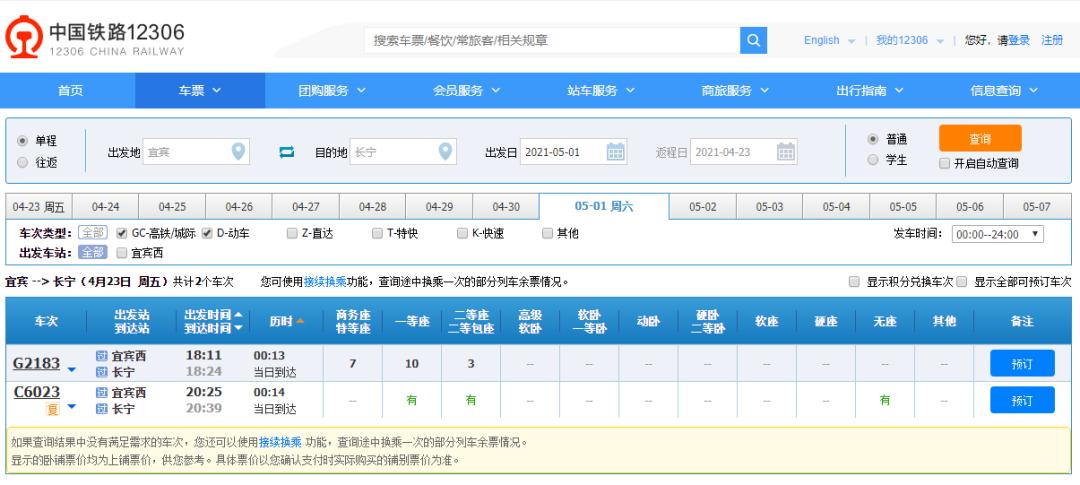
Task: Open the 出发日 calendar icon
Action: coord(617,152)
